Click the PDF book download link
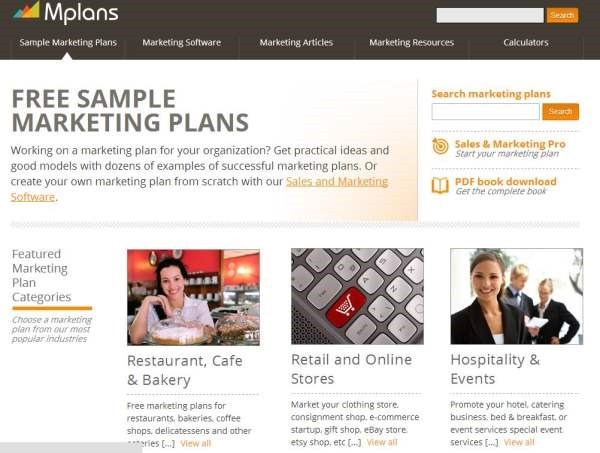 [505, 182]
